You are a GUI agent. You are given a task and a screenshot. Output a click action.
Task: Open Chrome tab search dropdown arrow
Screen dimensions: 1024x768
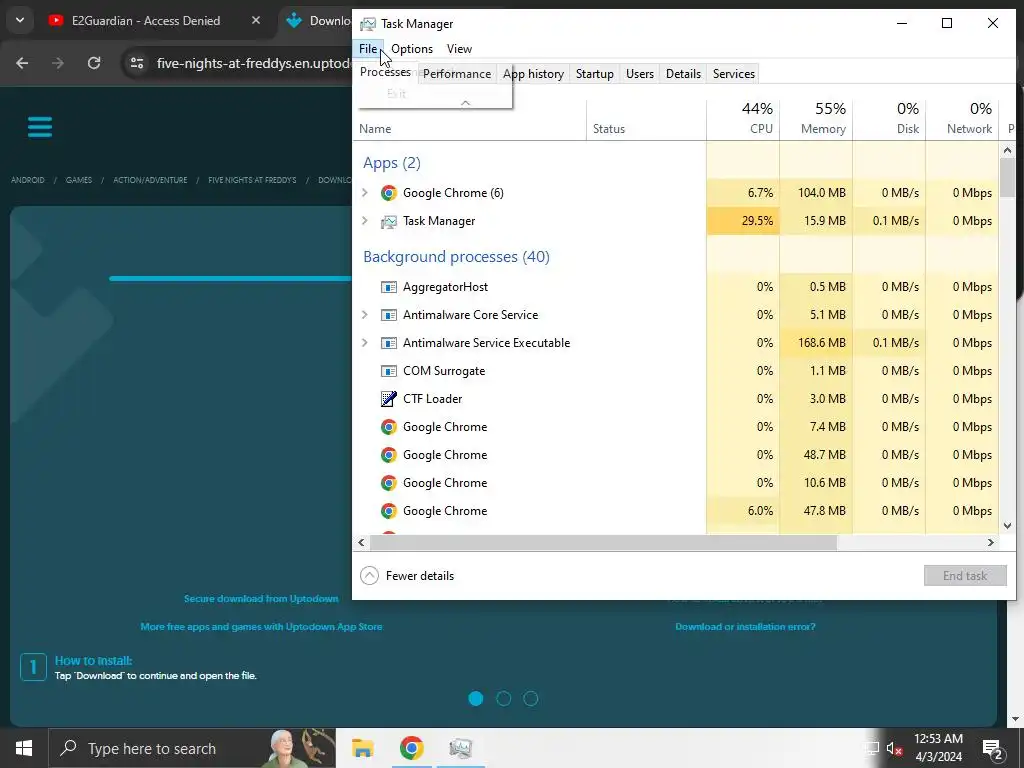(x=20, y=20)
